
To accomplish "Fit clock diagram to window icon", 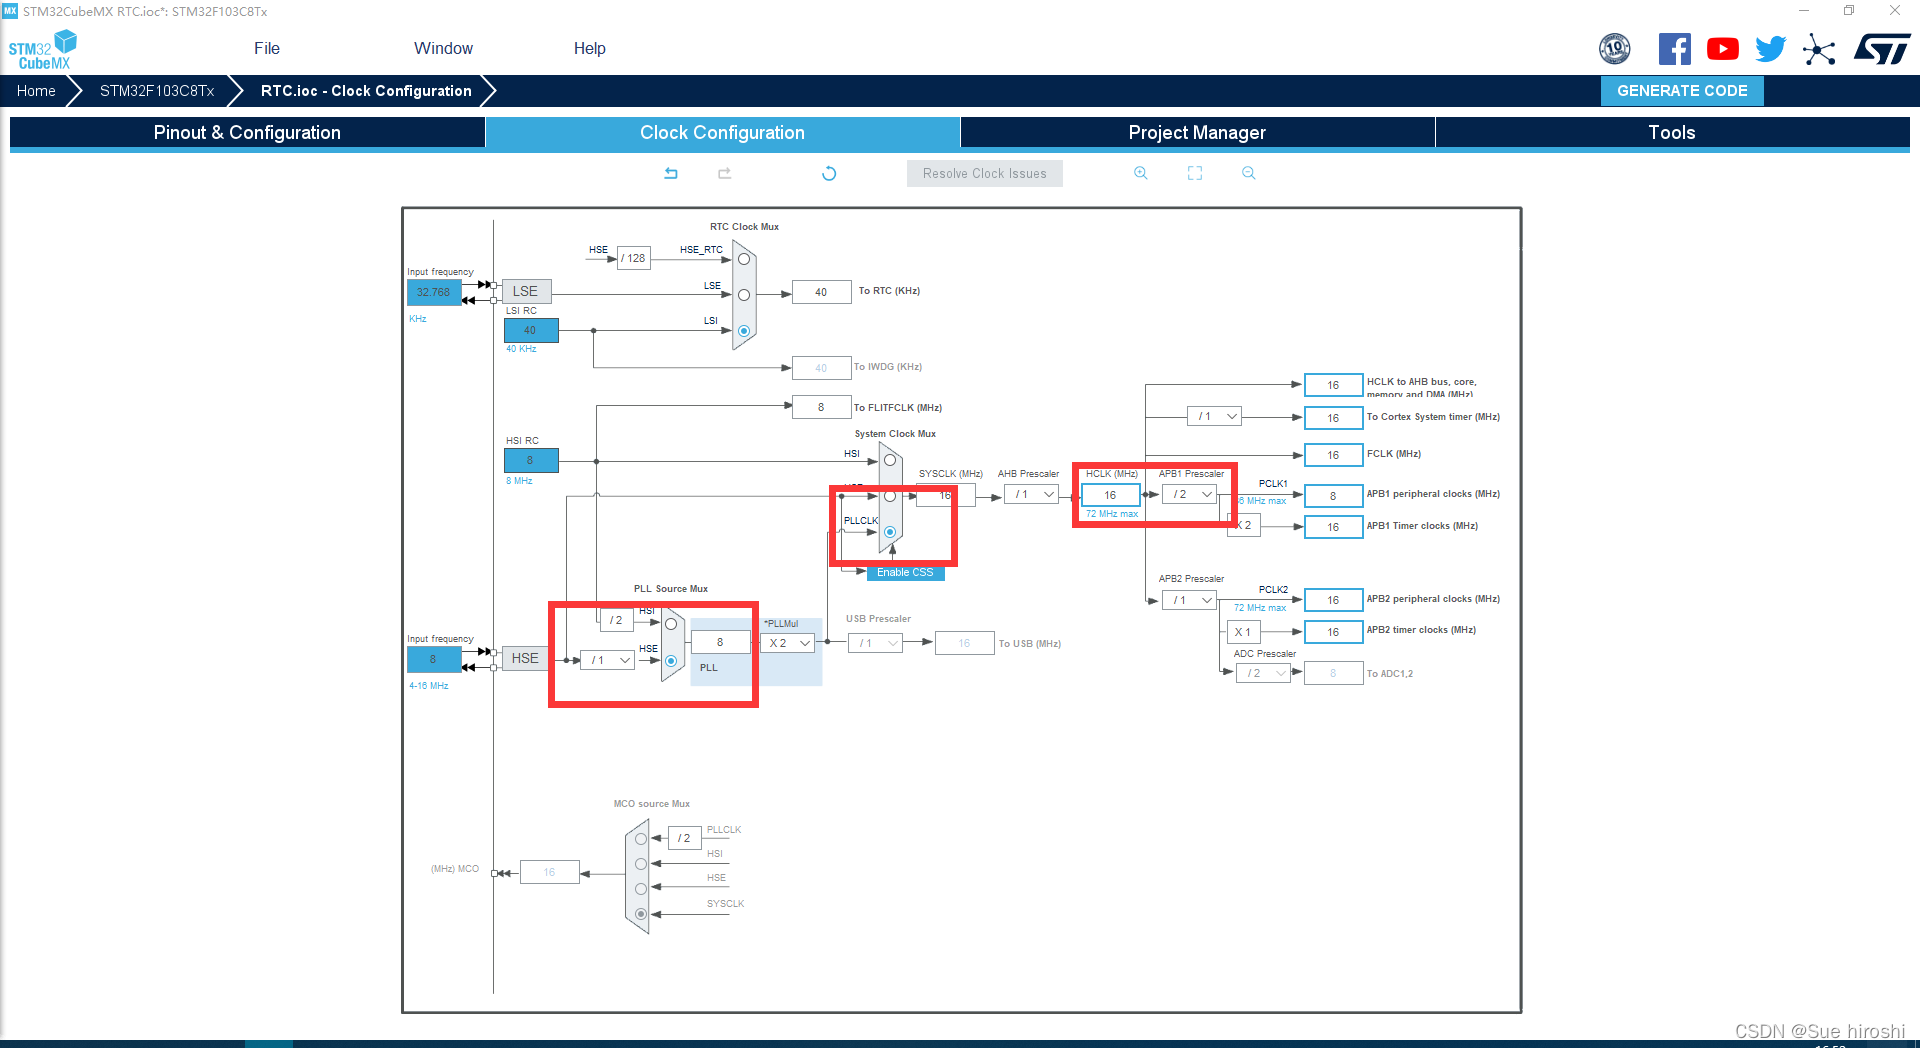I will click(1195, 173).
